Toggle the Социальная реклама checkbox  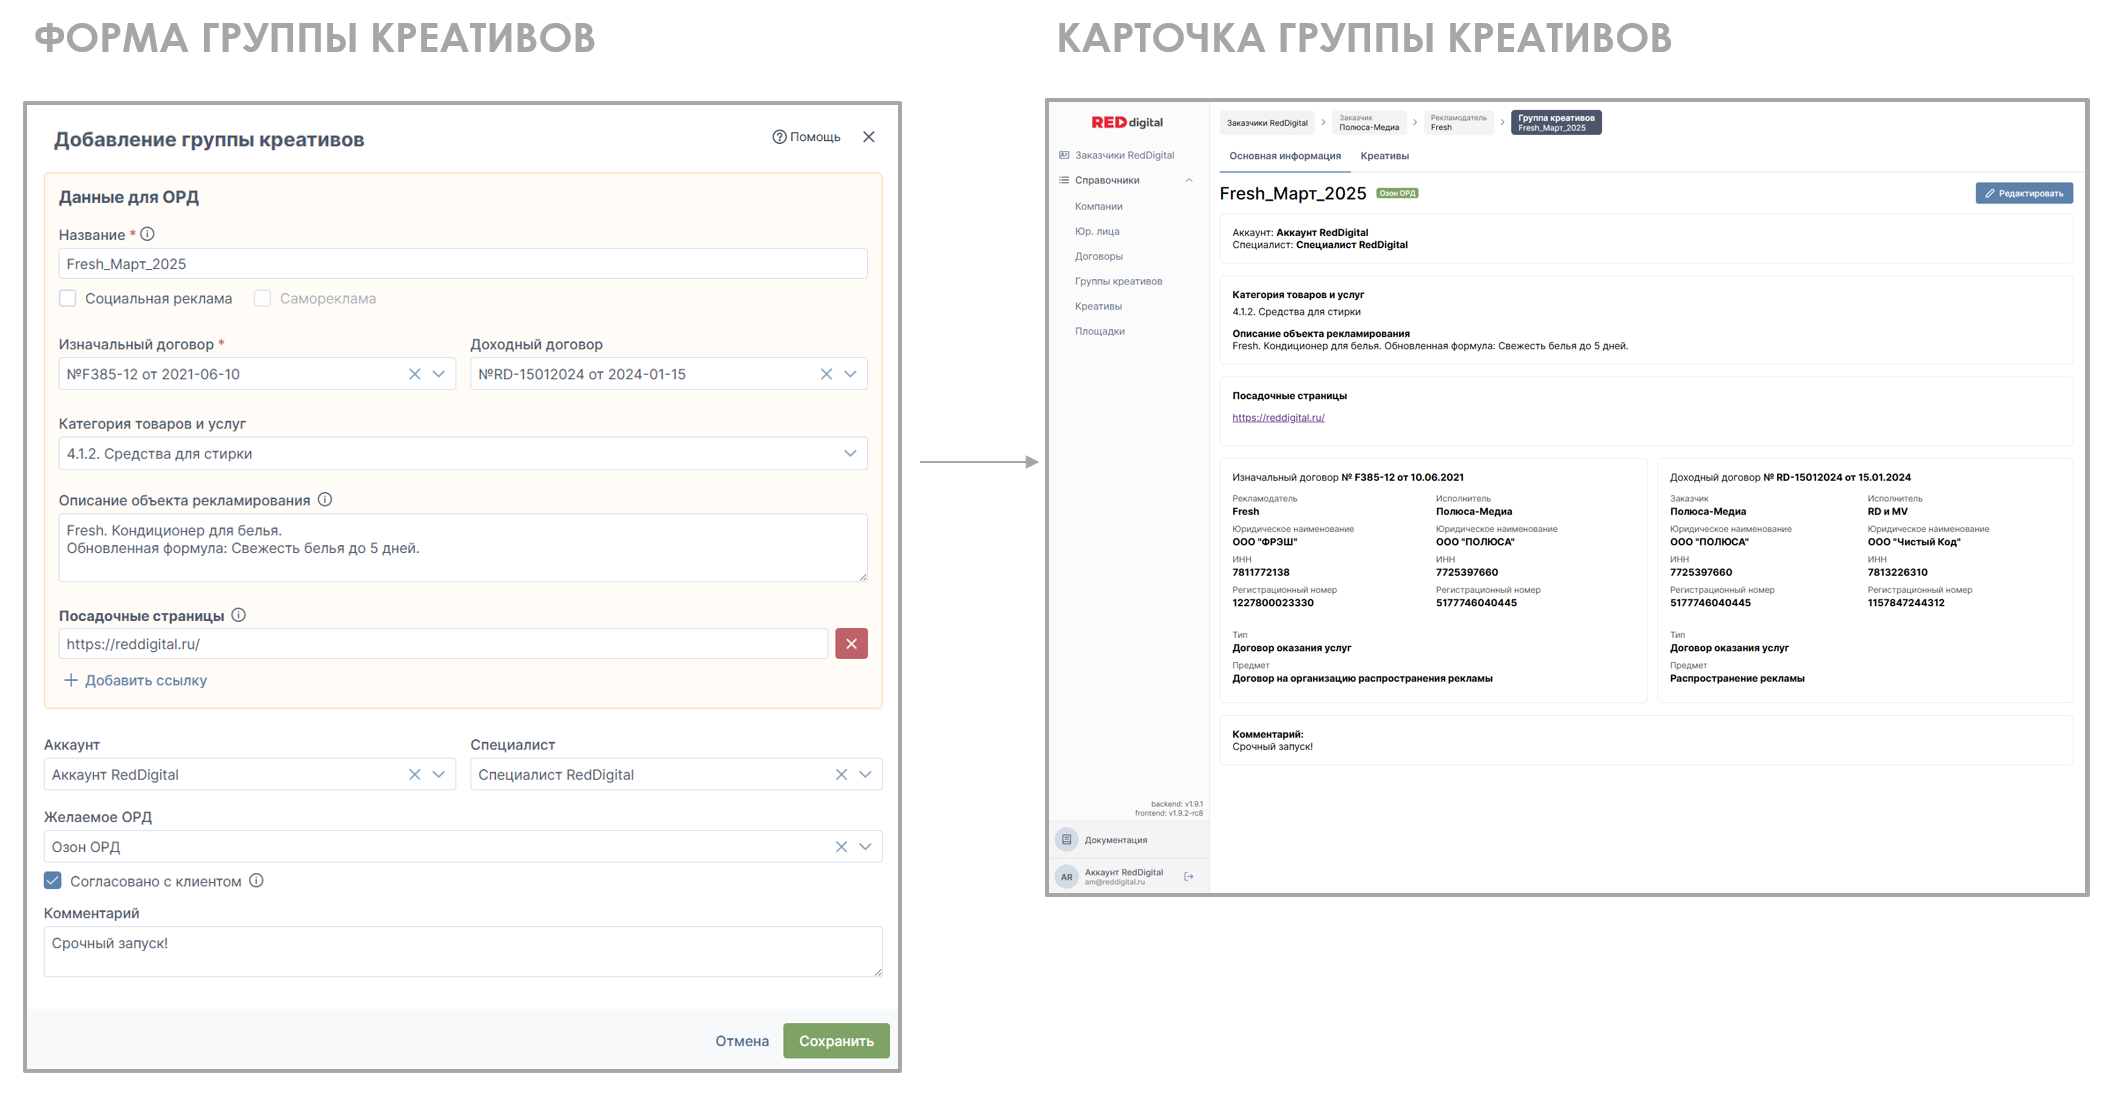[68, 298]
